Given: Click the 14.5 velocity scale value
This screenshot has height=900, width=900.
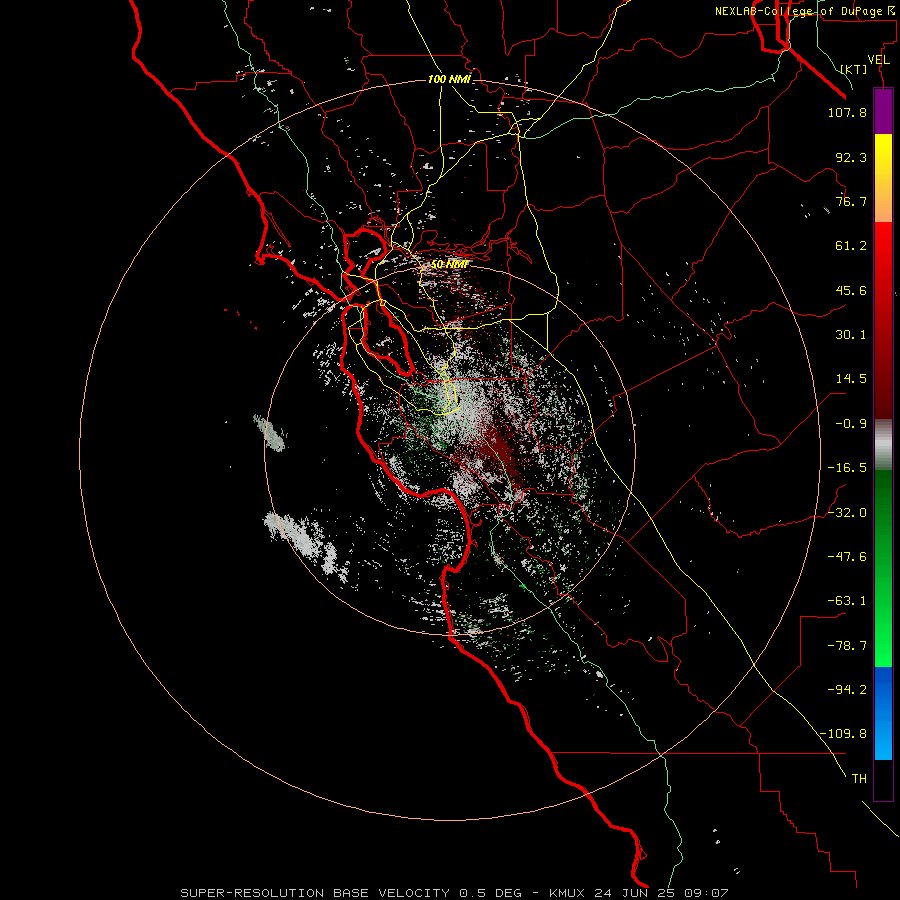Looking at the screenshot, I should point(851,379).
